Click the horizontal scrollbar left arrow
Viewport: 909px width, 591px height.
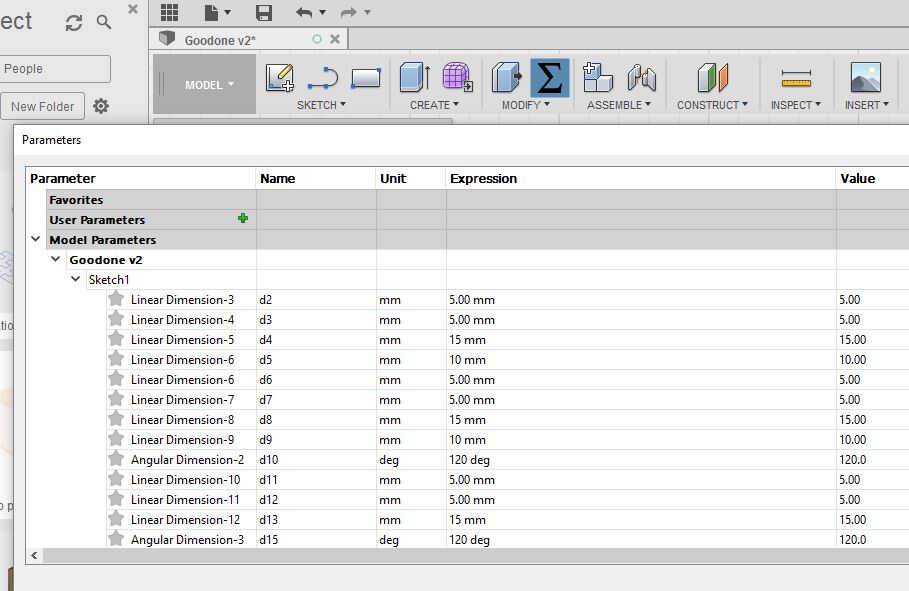34,556
